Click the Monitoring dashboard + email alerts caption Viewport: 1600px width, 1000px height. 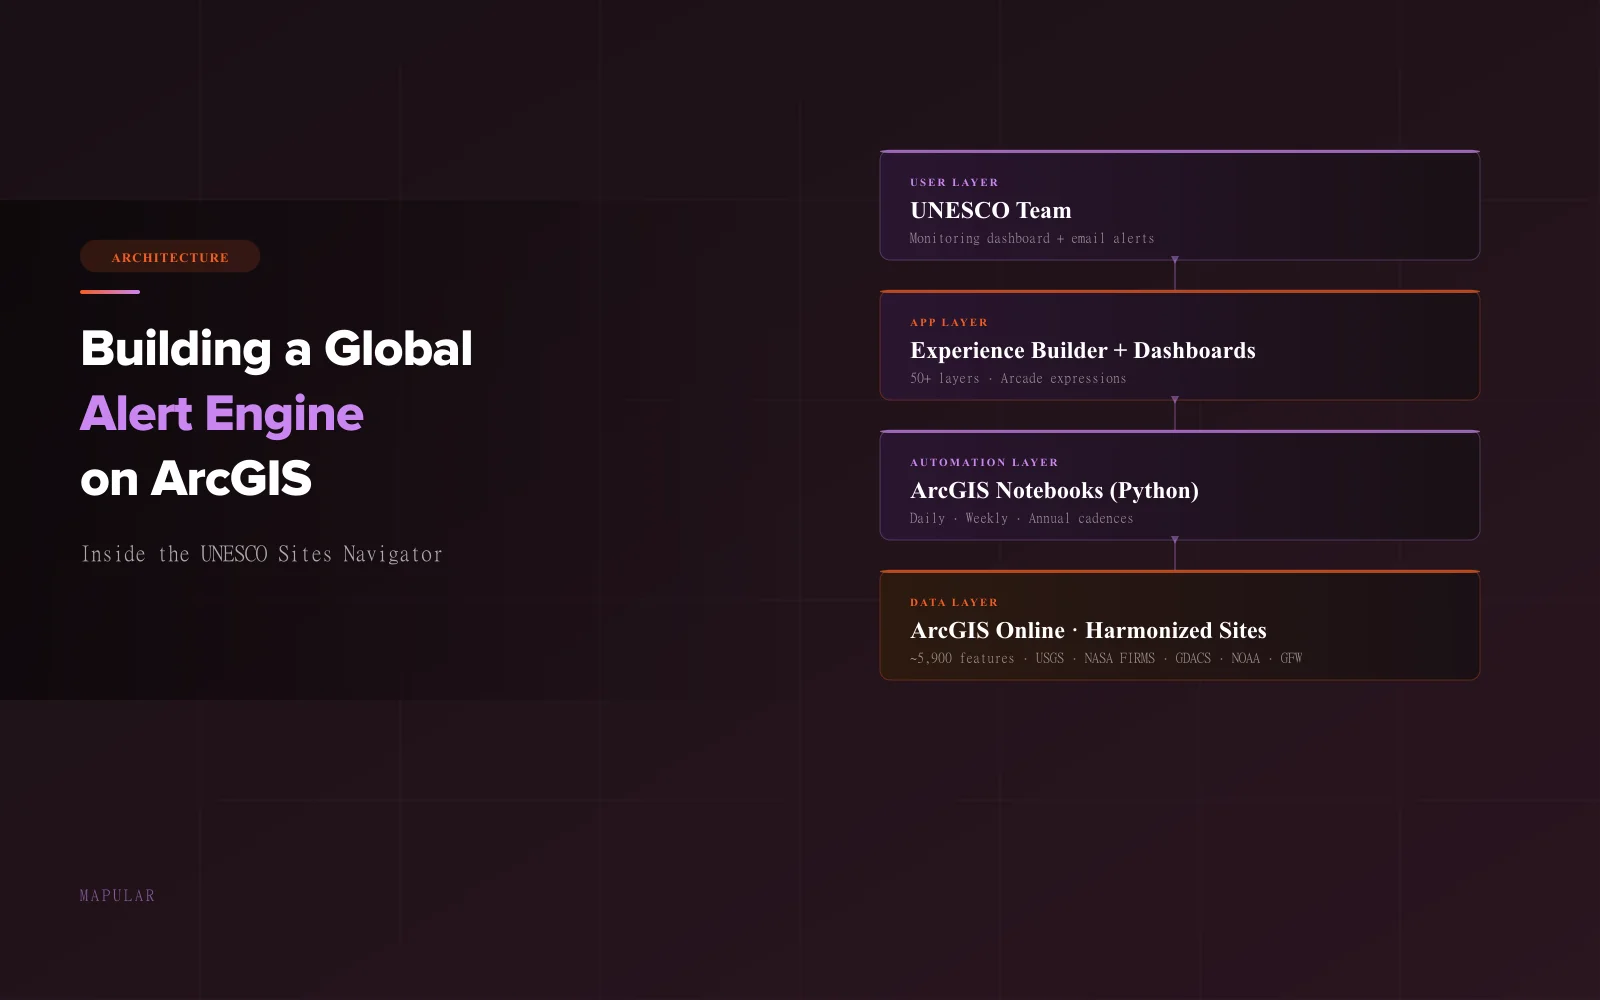1031,238
